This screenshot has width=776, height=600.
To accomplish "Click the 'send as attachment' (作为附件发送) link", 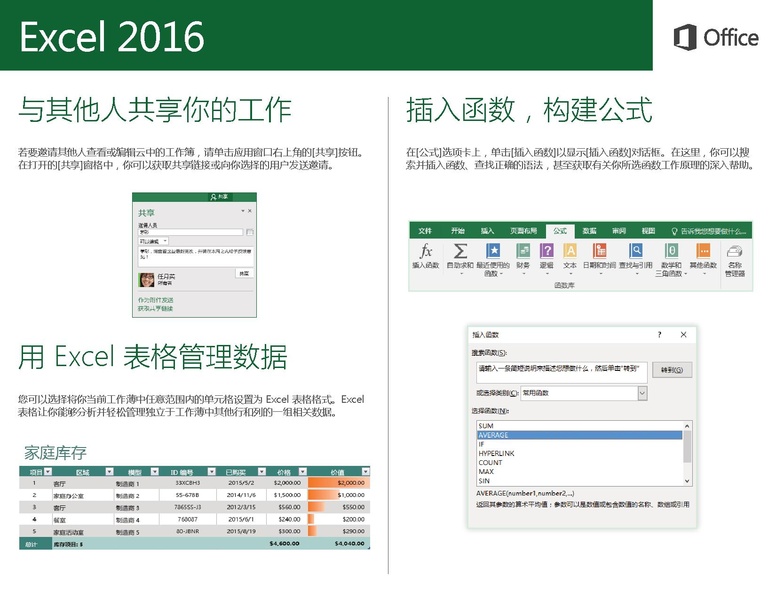I will [155, 300].
